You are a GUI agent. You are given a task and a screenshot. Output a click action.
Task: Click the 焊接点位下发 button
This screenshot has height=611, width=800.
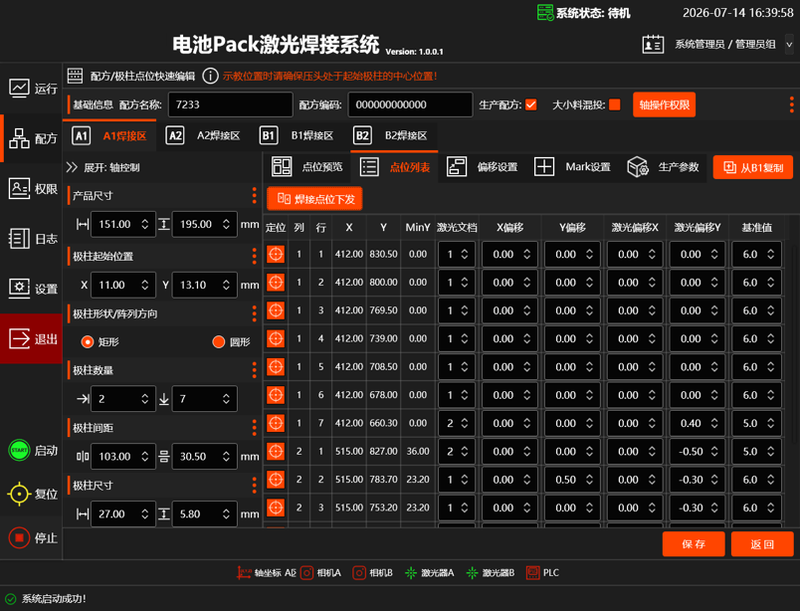315,198
